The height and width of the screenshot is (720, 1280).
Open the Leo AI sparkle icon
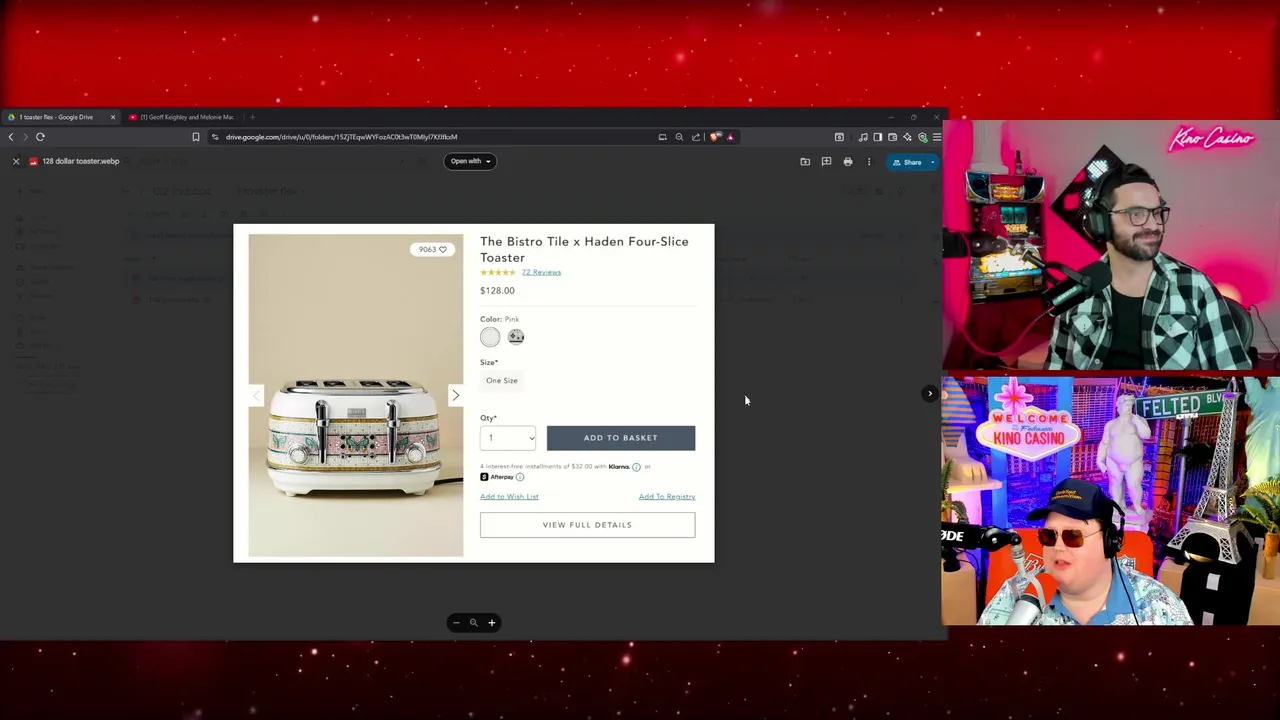pyautogui.click(x=907, y=137)
